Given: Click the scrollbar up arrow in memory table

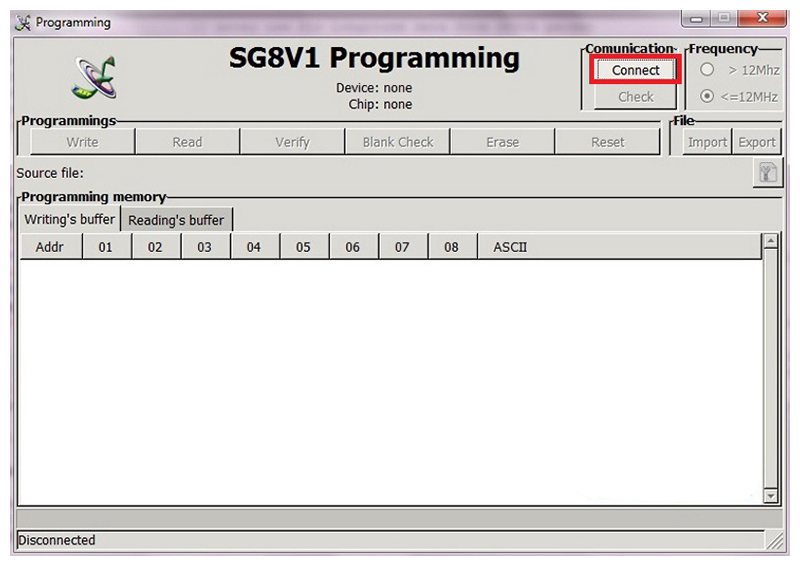Looking at the screenshot, I should coord(770,241).
